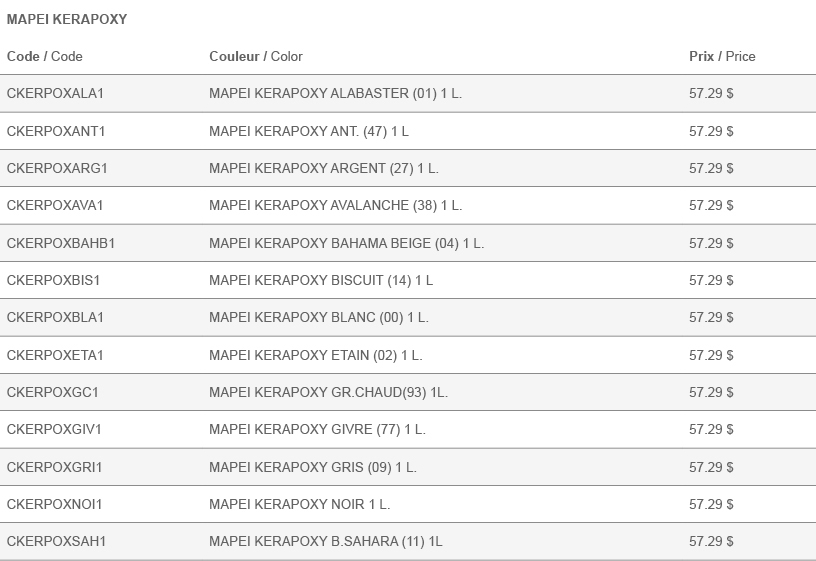Select MAPEI KERAPOXY BISCUIT (14) row
The width and height of the screenshot is (816, 561).
tap(408, 280)
